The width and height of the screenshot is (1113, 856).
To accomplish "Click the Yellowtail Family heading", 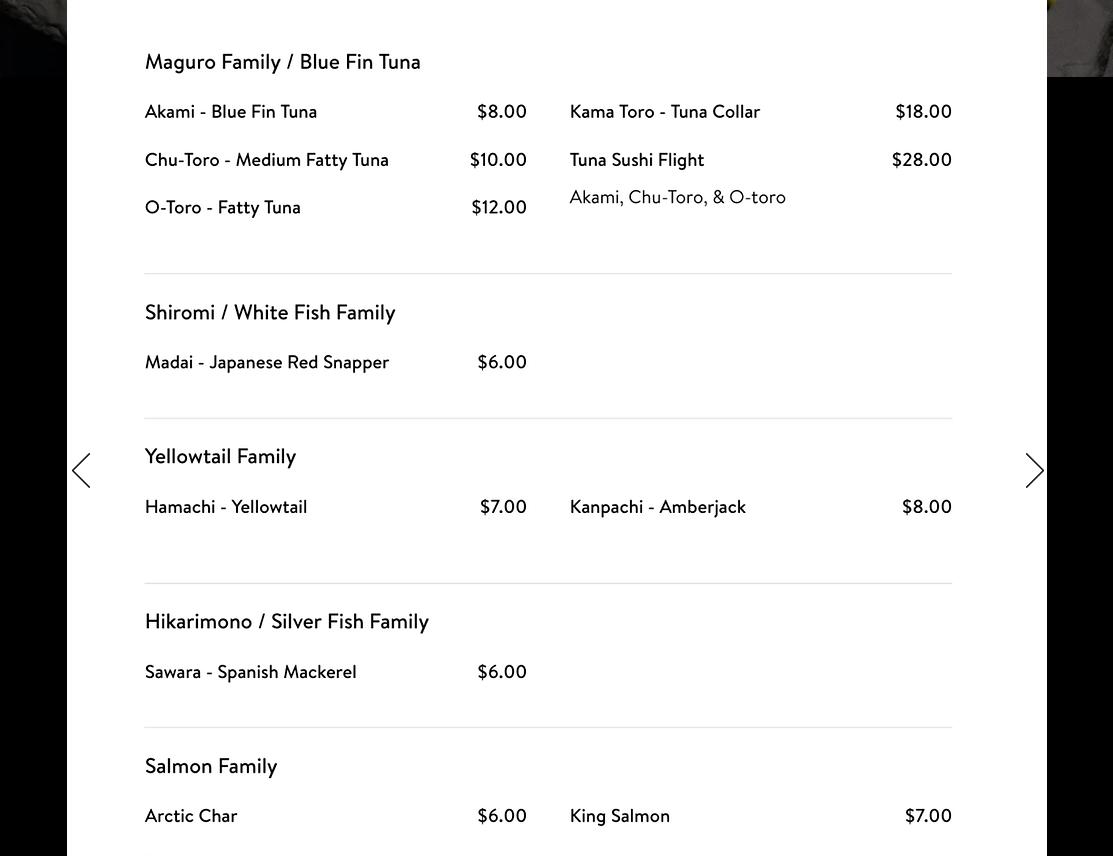I will click(221, 457).
